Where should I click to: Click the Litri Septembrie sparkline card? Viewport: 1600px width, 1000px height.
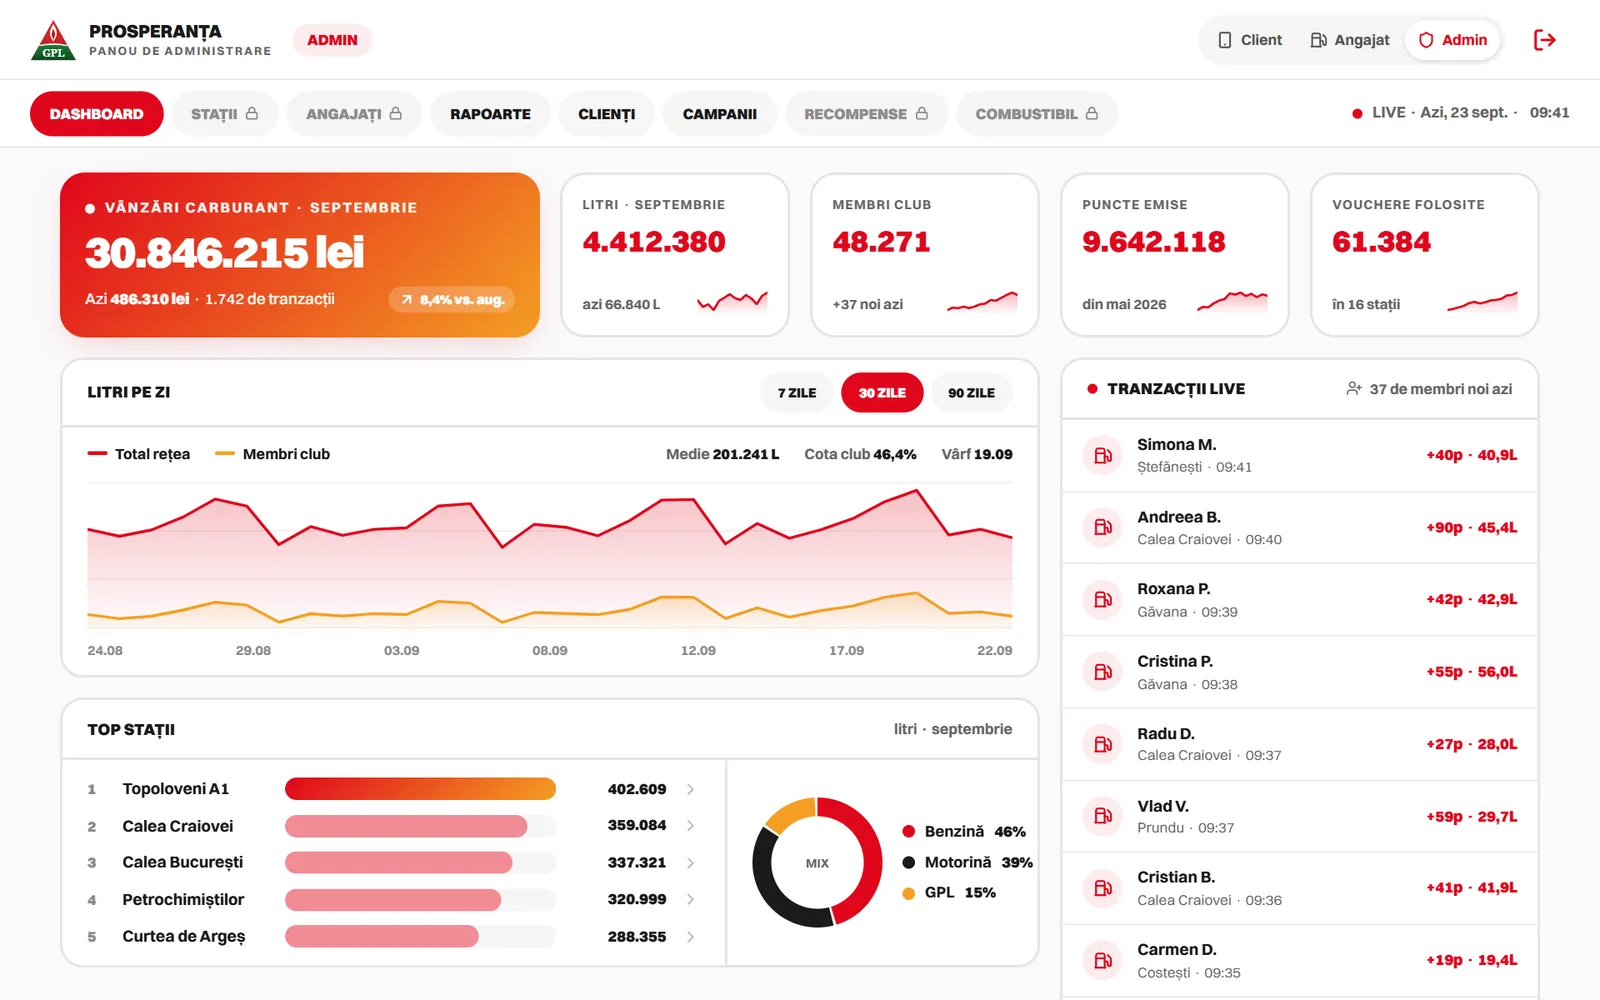(x=674, y=255)
